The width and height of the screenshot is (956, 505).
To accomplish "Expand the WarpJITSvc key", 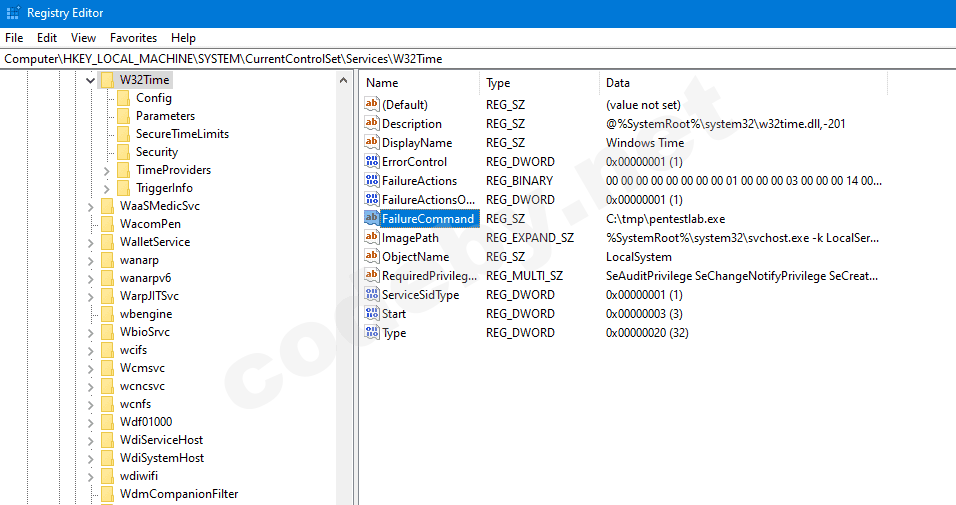I will tap(90, 296).
